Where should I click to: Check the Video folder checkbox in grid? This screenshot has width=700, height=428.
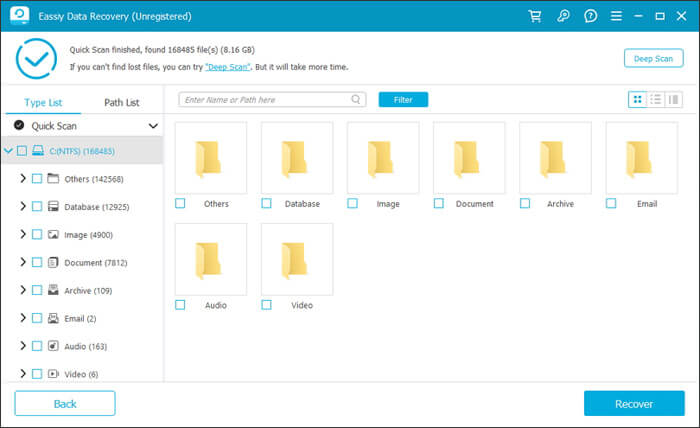(267, 305)
